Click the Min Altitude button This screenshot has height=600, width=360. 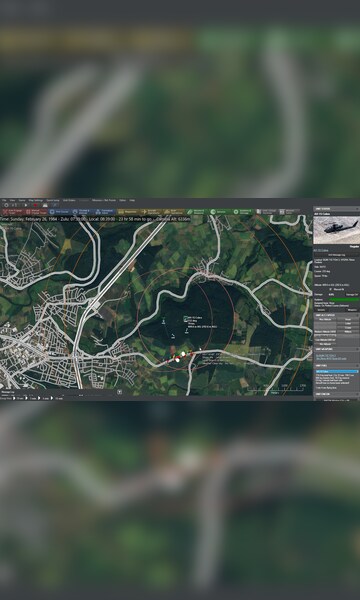pos(325,344)
